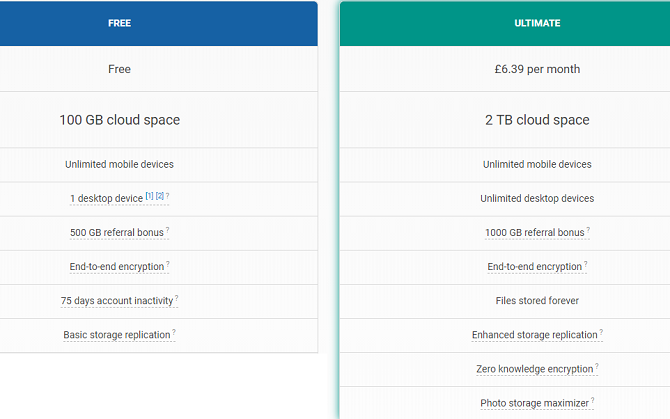Image resolution: width=670 pixels, height=419 pixels.
Task: Click the Zero knowledge encryption feature text
Action: tap(535, 370)
